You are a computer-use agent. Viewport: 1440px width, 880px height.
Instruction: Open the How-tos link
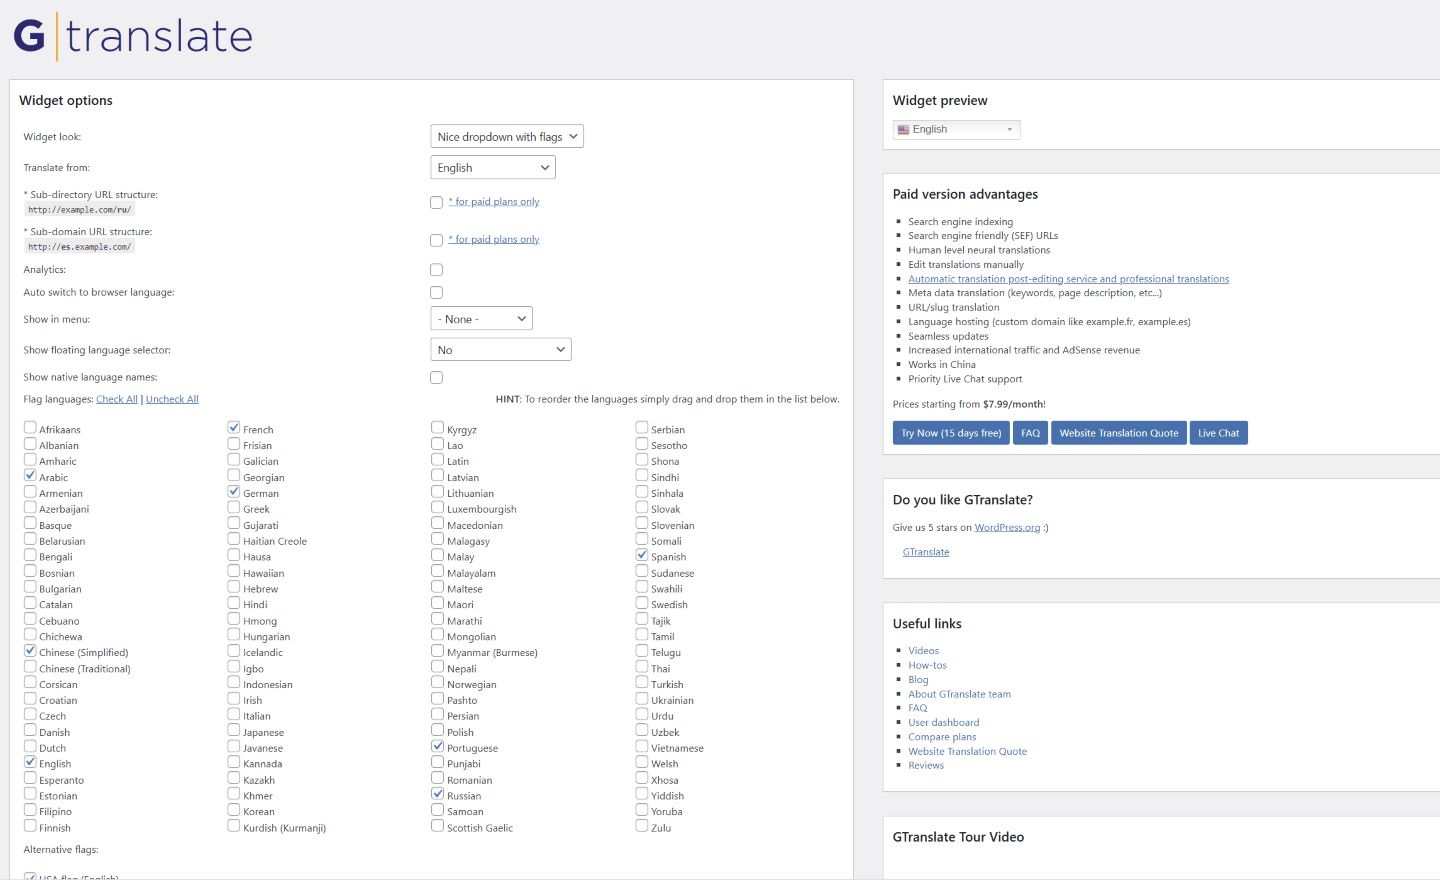[927, 665]
